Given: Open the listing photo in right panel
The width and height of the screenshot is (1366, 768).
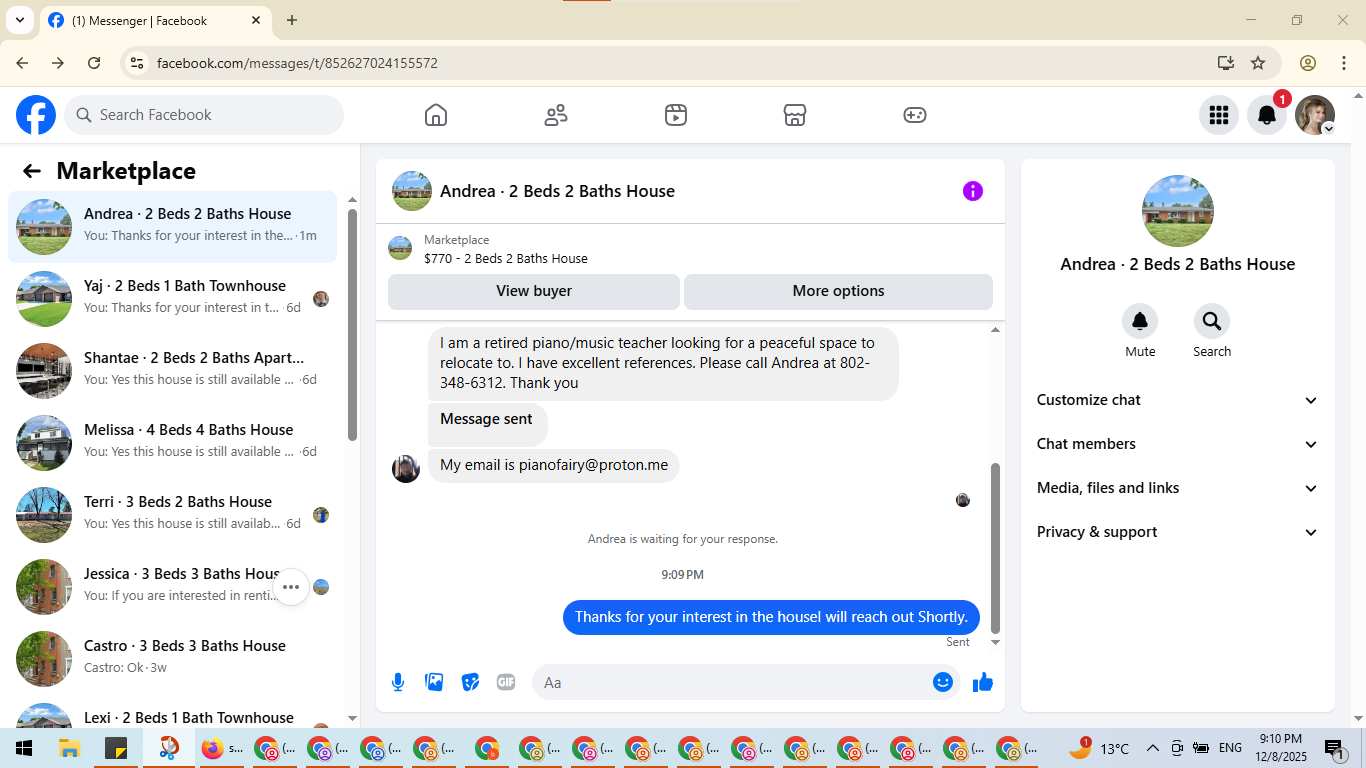Looking at the screenshot, I should (1178, 211).
